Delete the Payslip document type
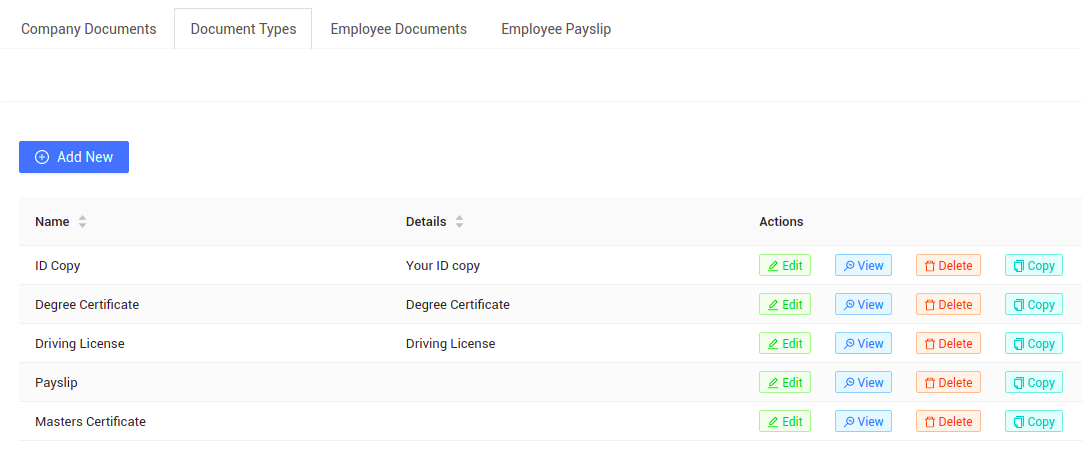Viewport: 1082px width, 456px height. point(948,382)
